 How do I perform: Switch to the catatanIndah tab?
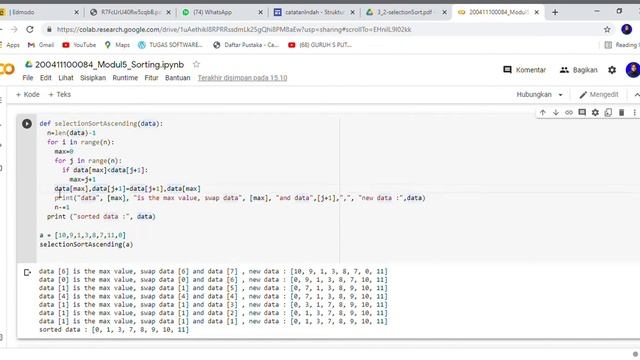tap(314, 12)
